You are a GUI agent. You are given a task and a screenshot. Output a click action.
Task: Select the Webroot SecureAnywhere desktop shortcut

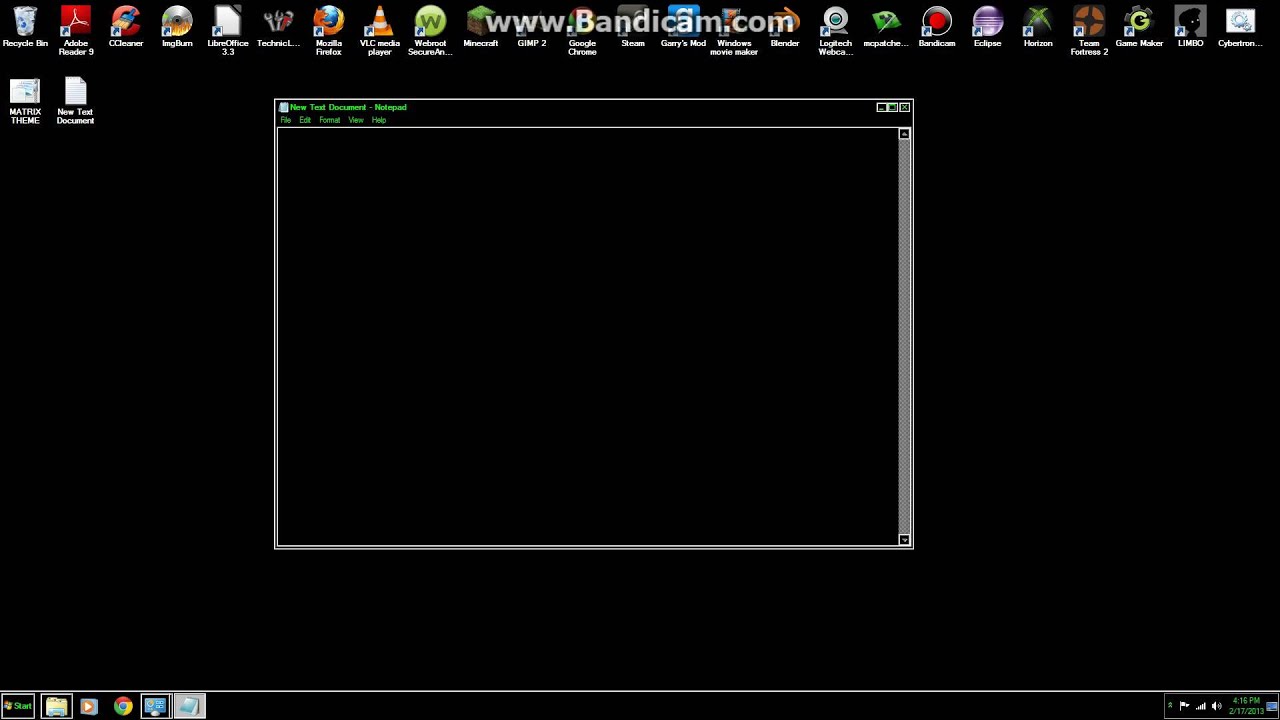point(430,31)
